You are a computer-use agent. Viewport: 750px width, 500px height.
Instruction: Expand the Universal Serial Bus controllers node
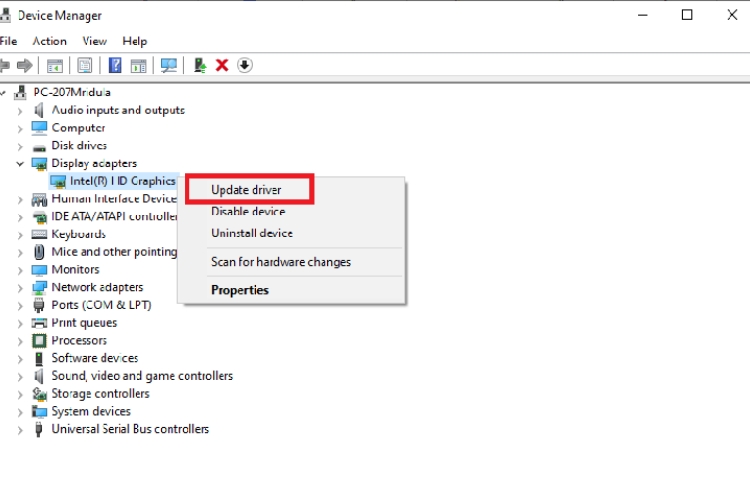click(x=20, y=429)
